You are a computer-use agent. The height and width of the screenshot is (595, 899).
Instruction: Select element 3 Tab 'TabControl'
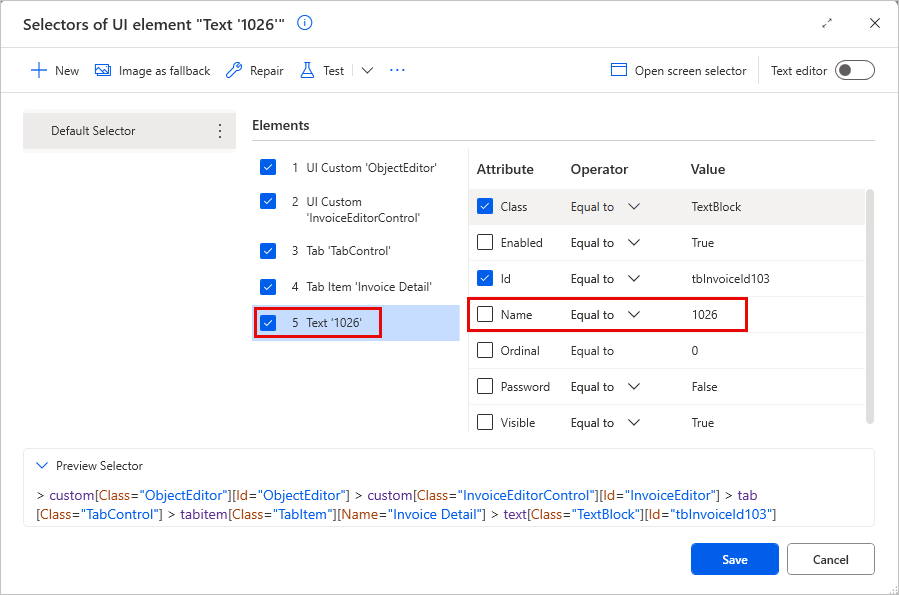point(350,251)
